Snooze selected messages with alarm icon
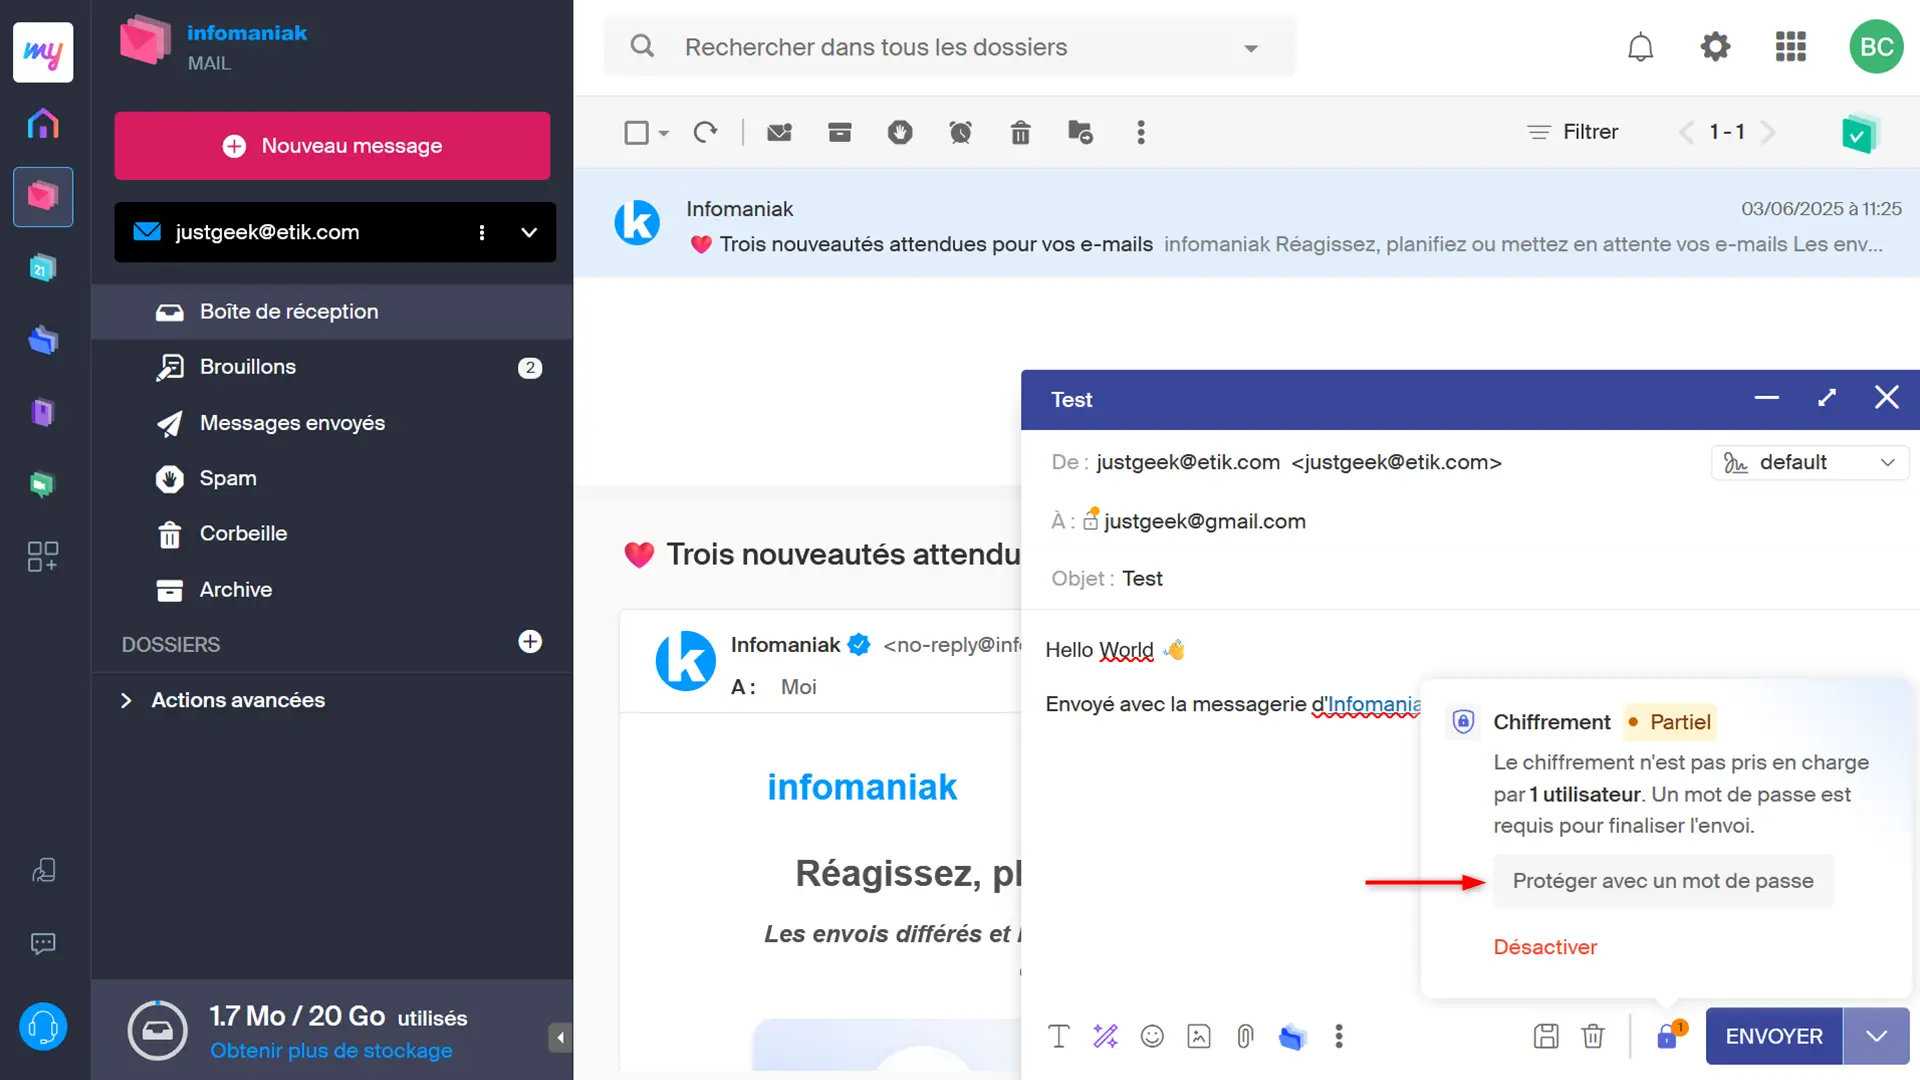This screenshot has height=1080, width=1920. [960, 132]
